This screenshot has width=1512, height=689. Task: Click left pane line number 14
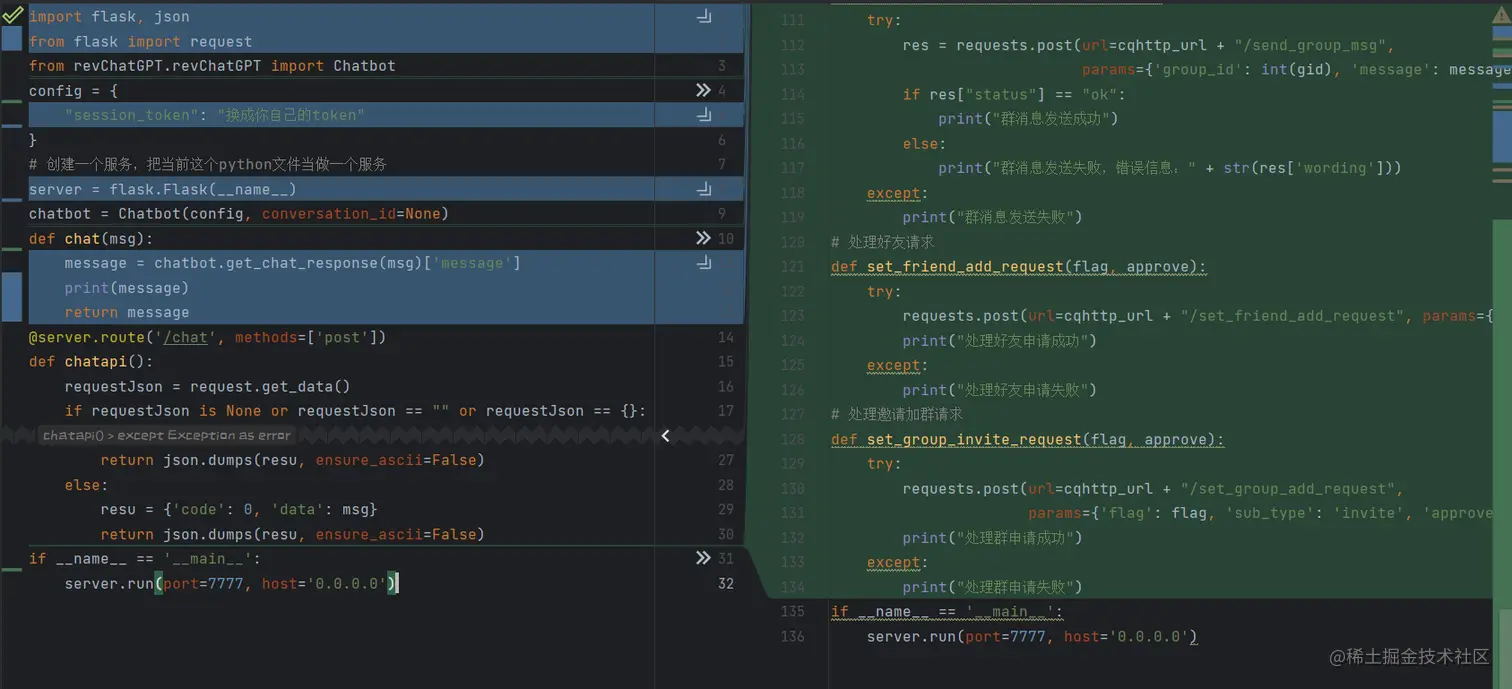coord(726,337)
